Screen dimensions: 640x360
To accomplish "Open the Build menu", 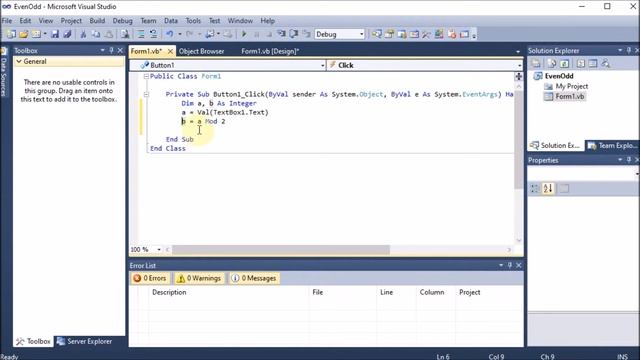I will pos(97,21).
